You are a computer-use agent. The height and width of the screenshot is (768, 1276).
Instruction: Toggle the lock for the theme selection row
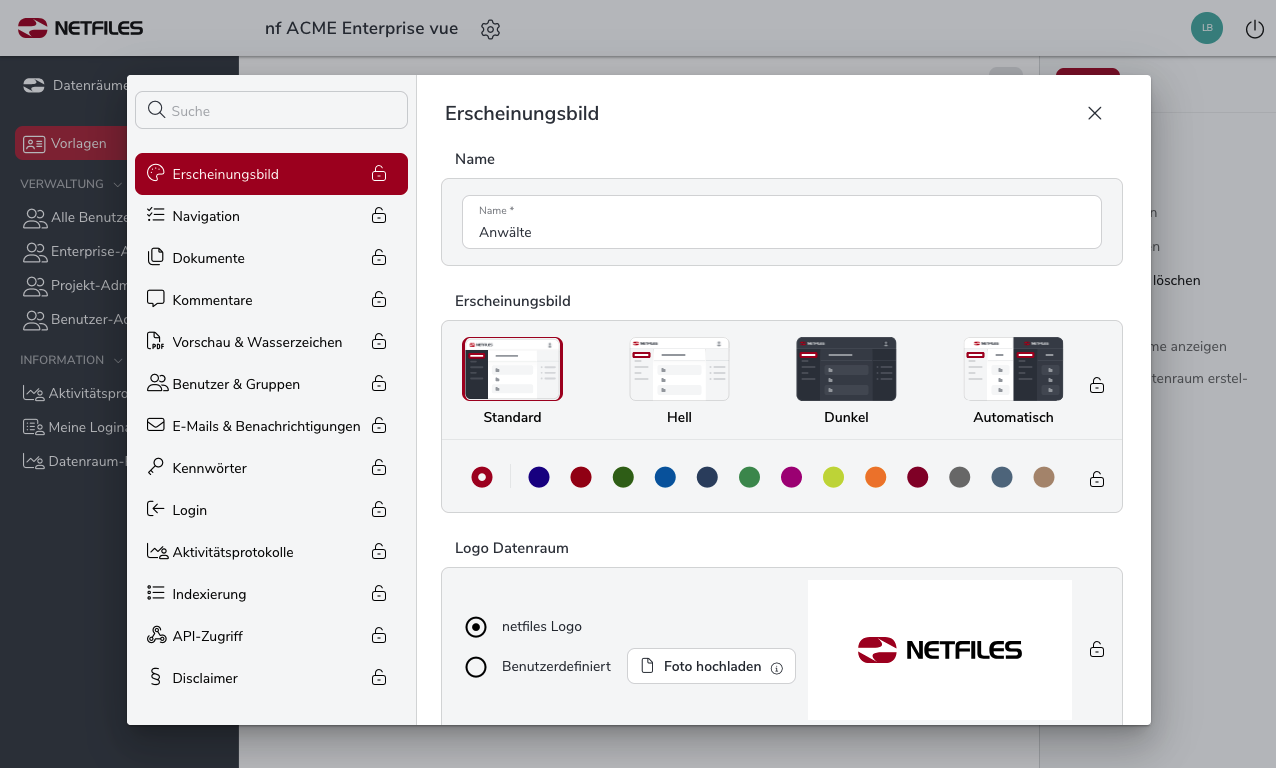pos(1097,385)
